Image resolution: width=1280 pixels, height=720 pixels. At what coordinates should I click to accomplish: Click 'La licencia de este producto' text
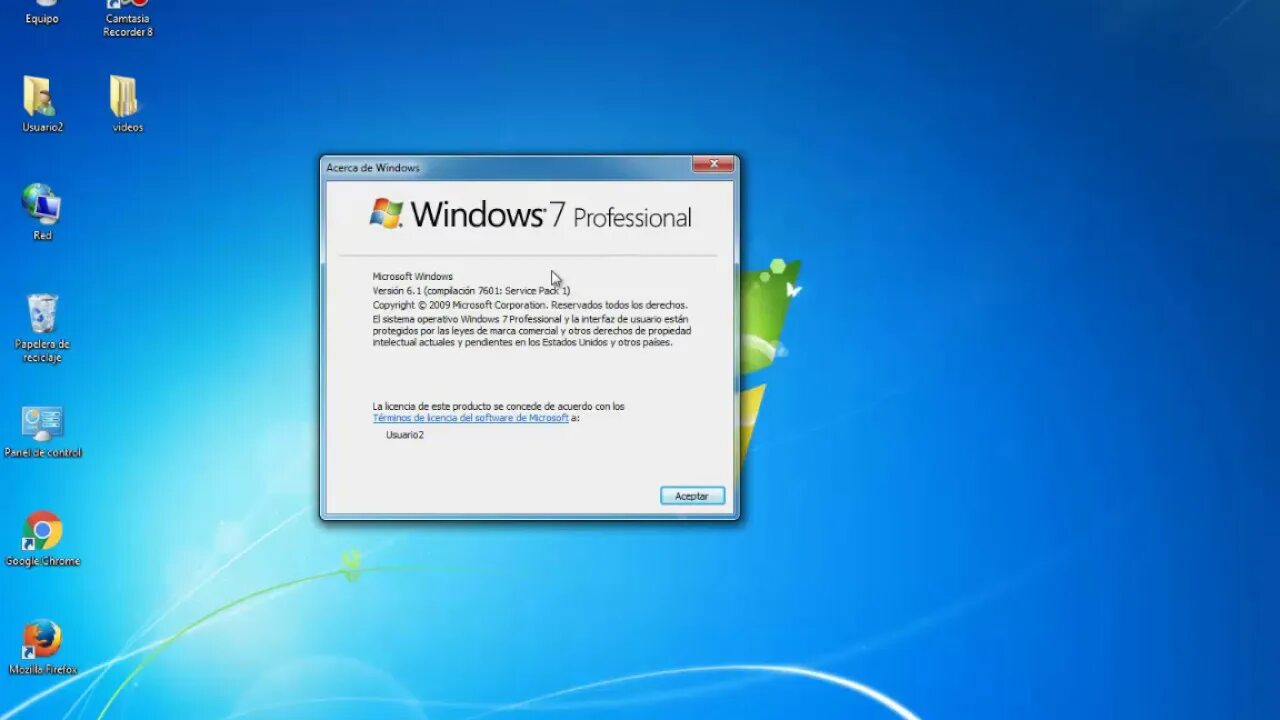498,407
